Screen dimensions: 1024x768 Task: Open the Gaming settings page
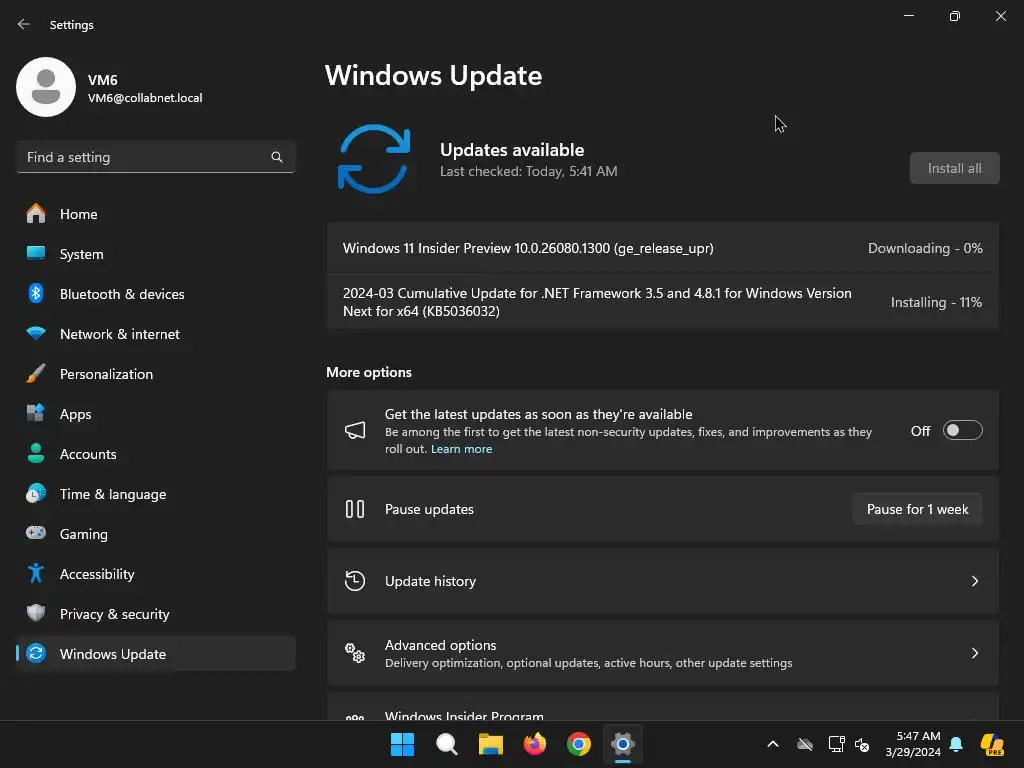coord(155,534)
